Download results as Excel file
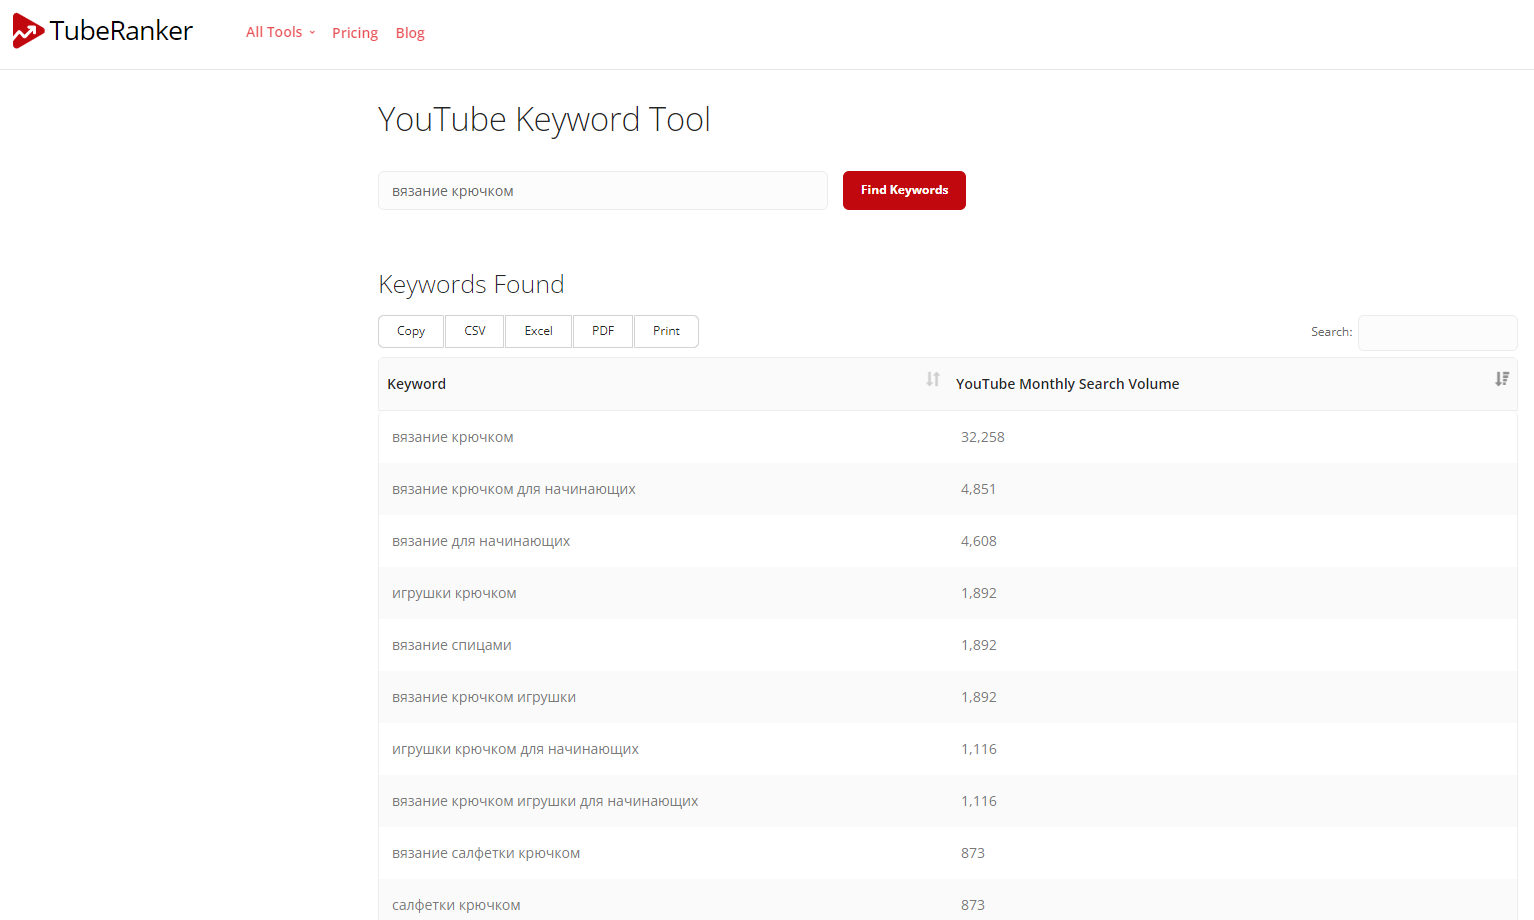The height and width of the screenshot is (920, 1534). (x=538, y=331)
